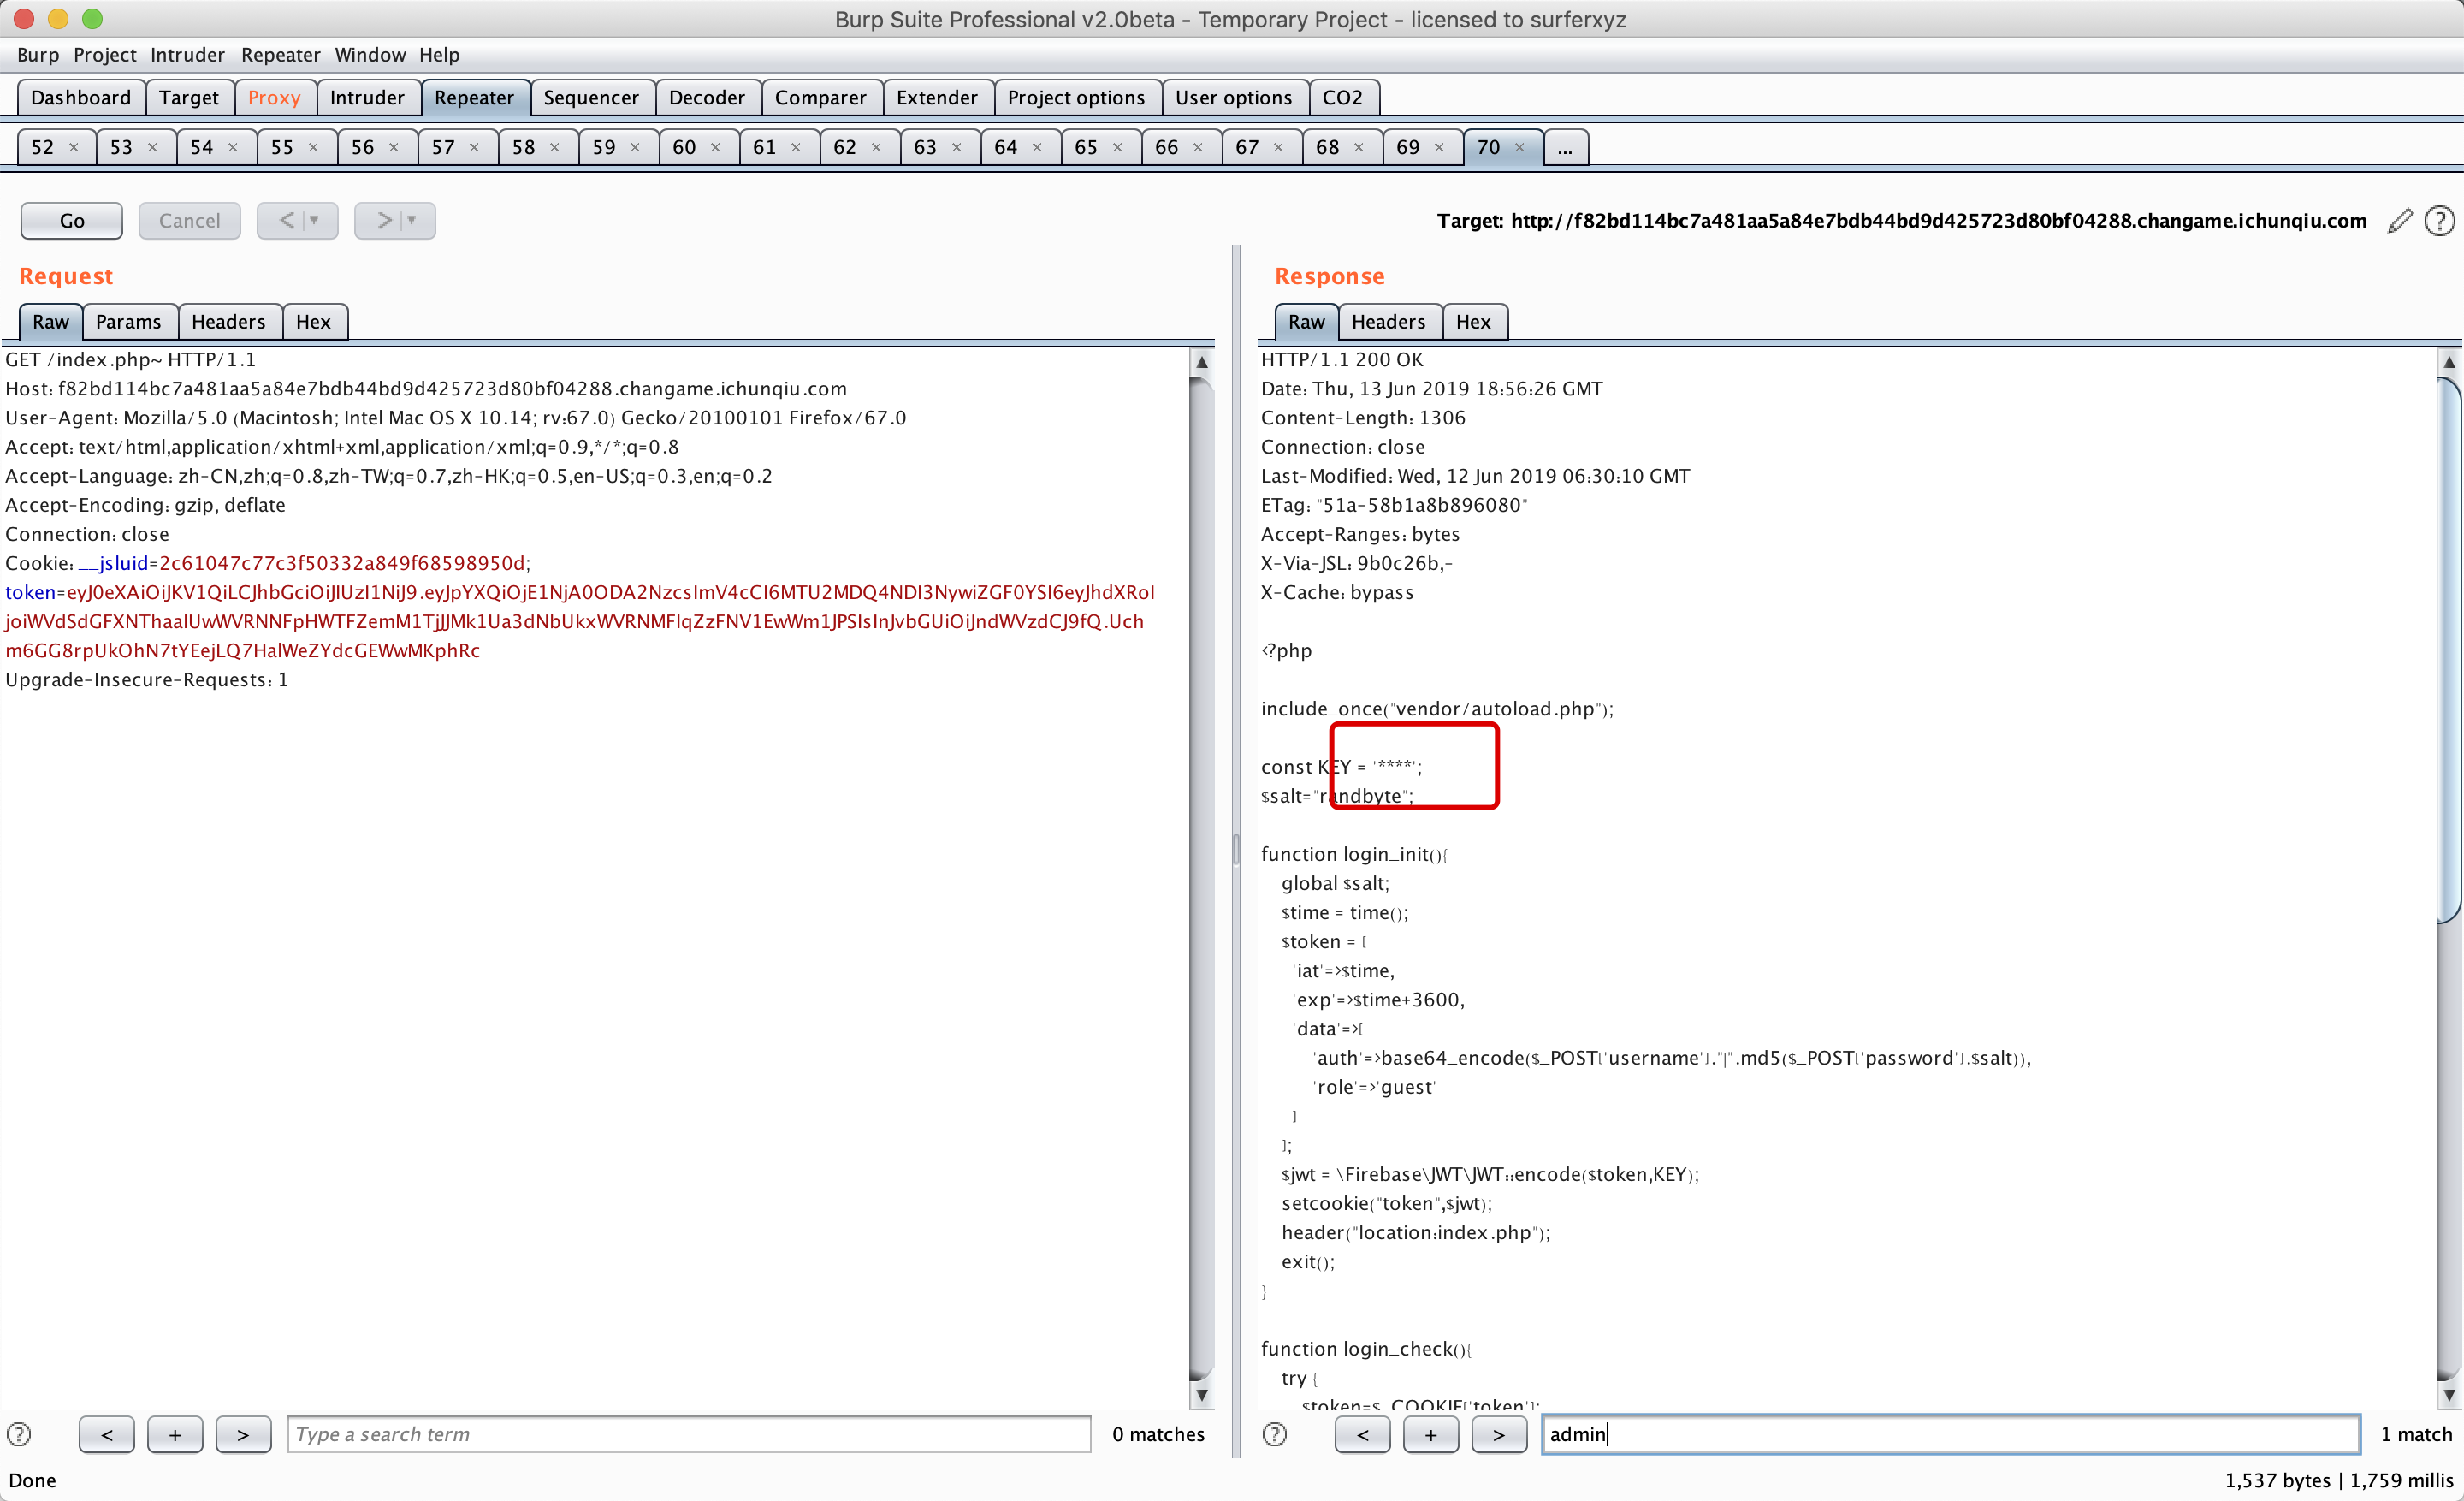
Task: Show more Repeater tabs via ellipsis
Action: pyautogui.click(x=1564, y=148)
